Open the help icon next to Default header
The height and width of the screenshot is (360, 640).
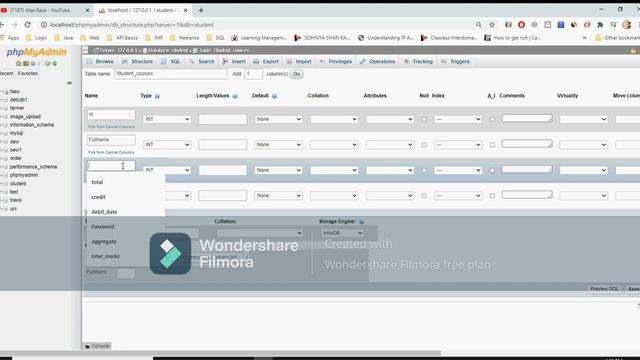pos(274,96)
